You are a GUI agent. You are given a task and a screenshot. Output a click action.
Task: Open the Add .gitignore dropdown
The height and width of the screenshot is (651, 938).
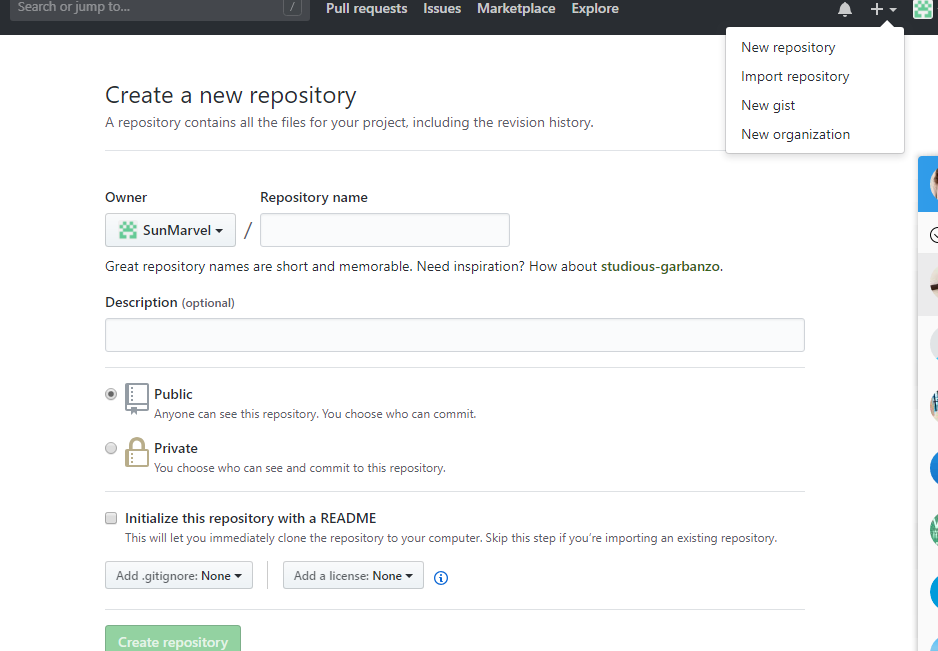tap(179, 575)
